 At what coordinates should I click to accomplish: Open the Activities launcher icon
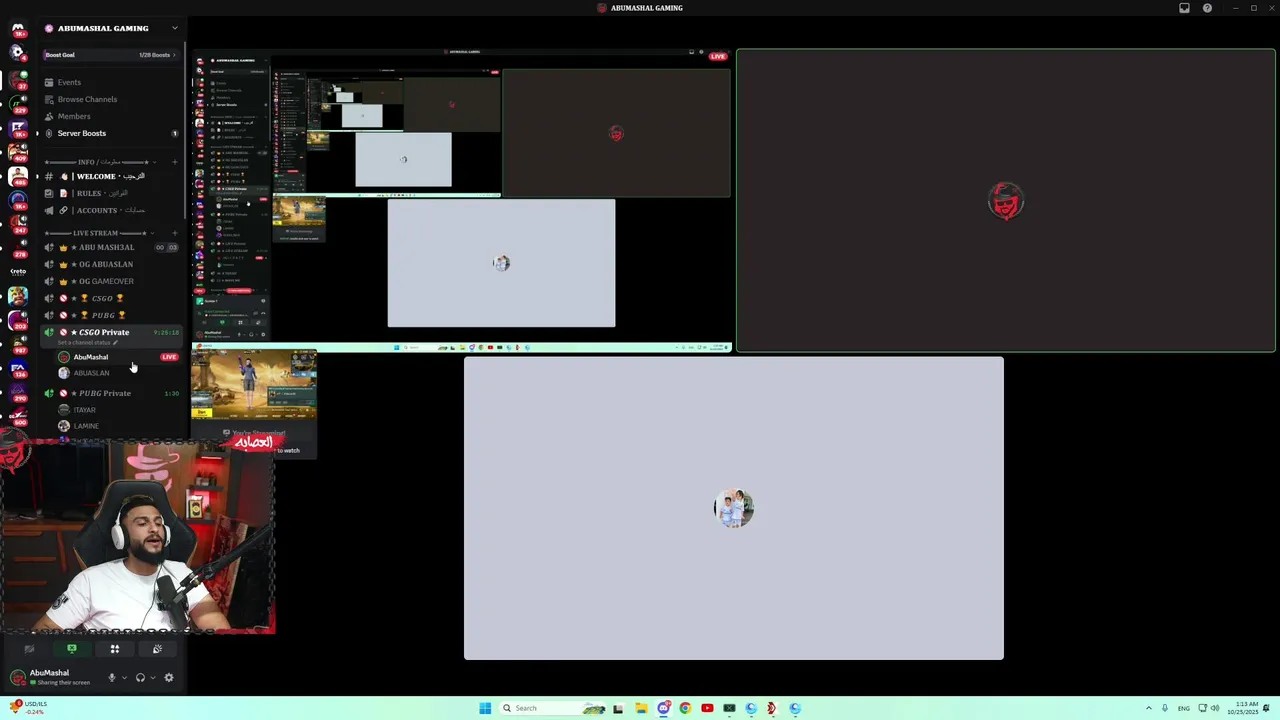(x=114, y=649)
